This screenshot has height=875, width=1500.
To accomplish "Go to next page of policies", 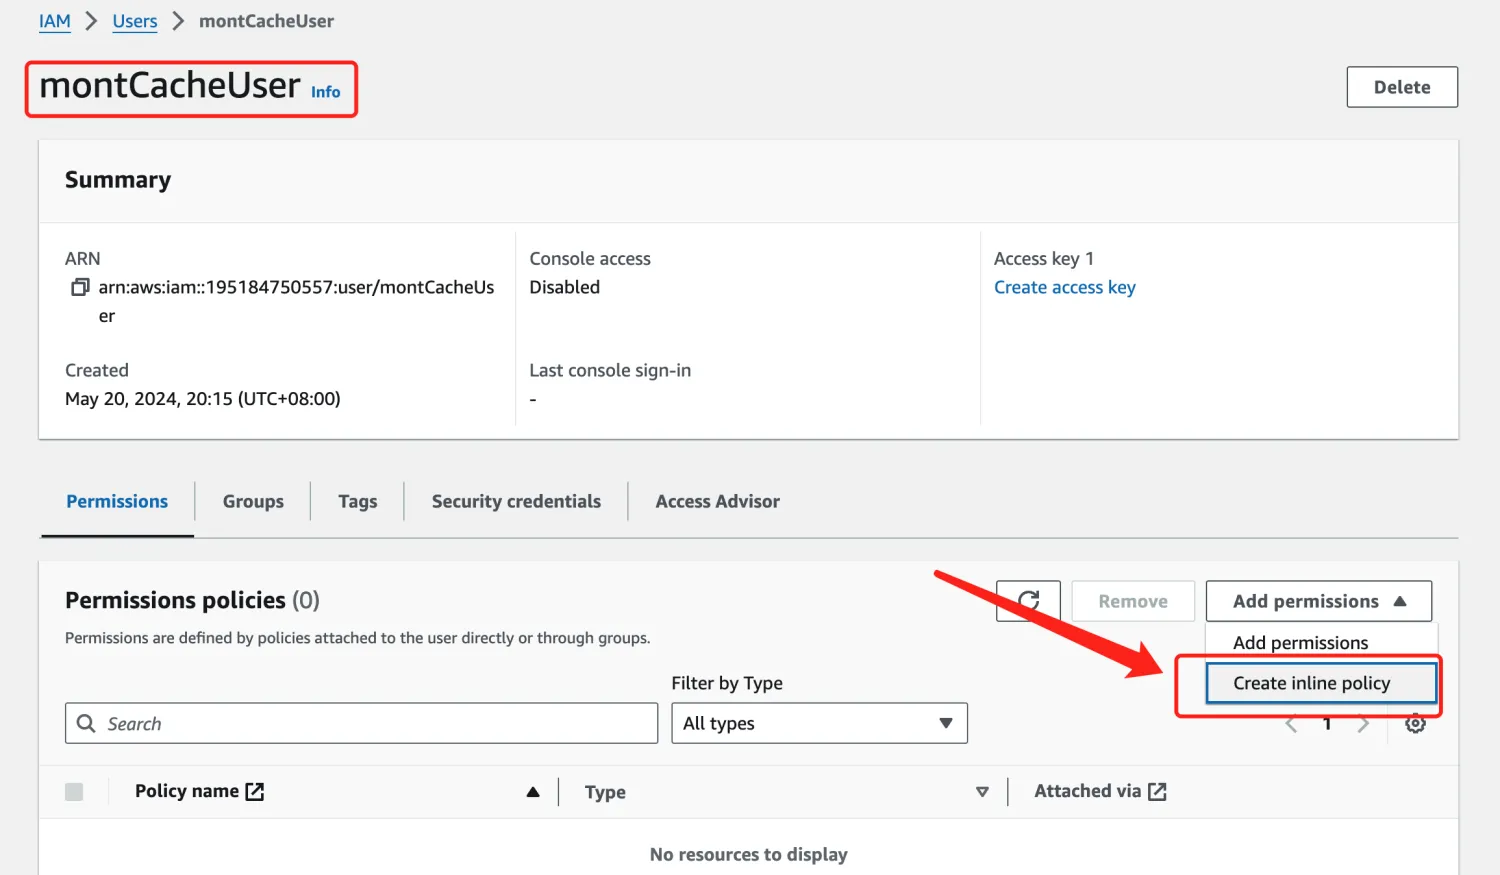I will [x=1363, y=724].
